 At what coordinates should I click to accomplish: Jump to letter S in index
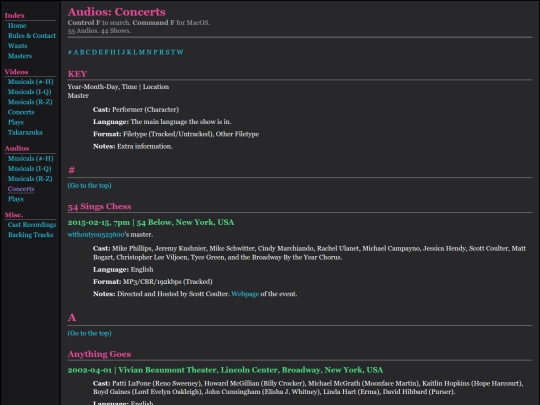coord(167,52)
